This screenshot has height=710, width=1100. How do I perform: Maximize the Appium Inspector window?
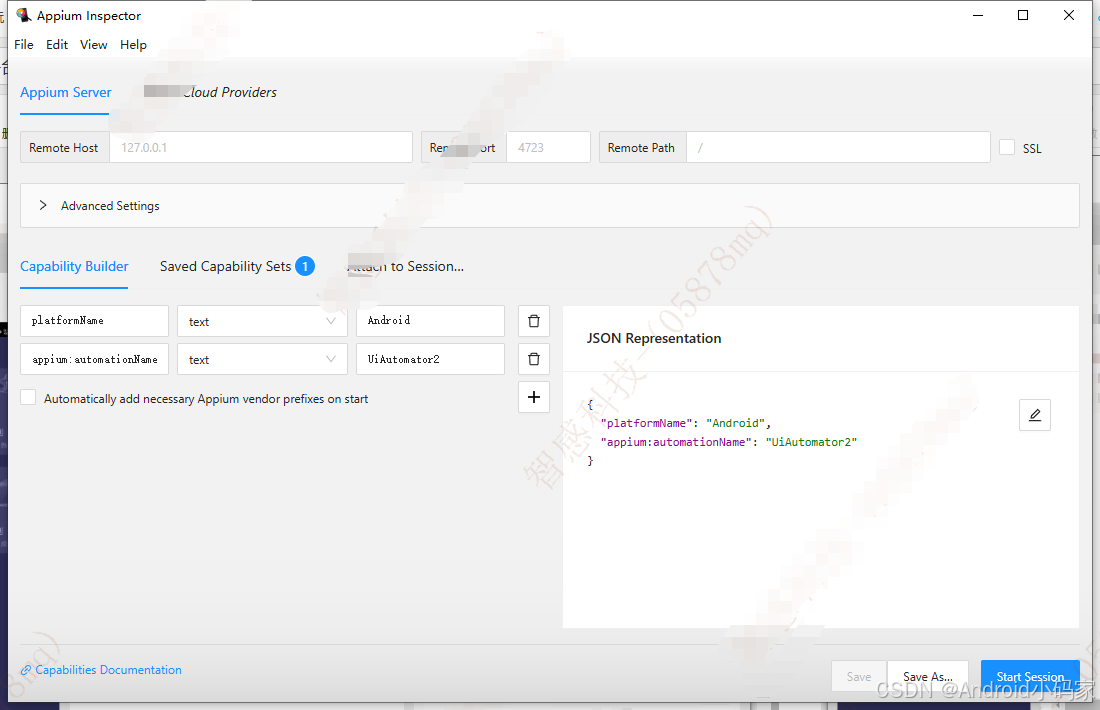coord(1023,15)
